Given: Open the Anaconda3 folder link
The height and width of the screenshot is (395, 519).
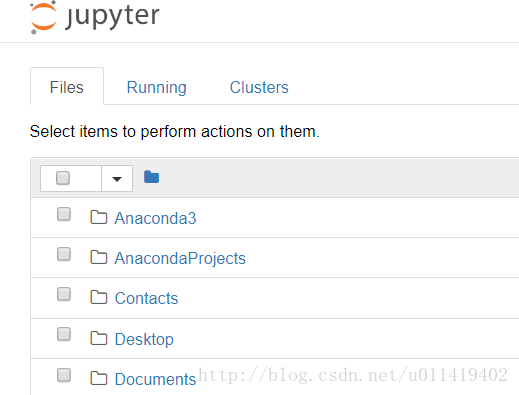Looking at the screenshot, I should click(x=155, y=218).
